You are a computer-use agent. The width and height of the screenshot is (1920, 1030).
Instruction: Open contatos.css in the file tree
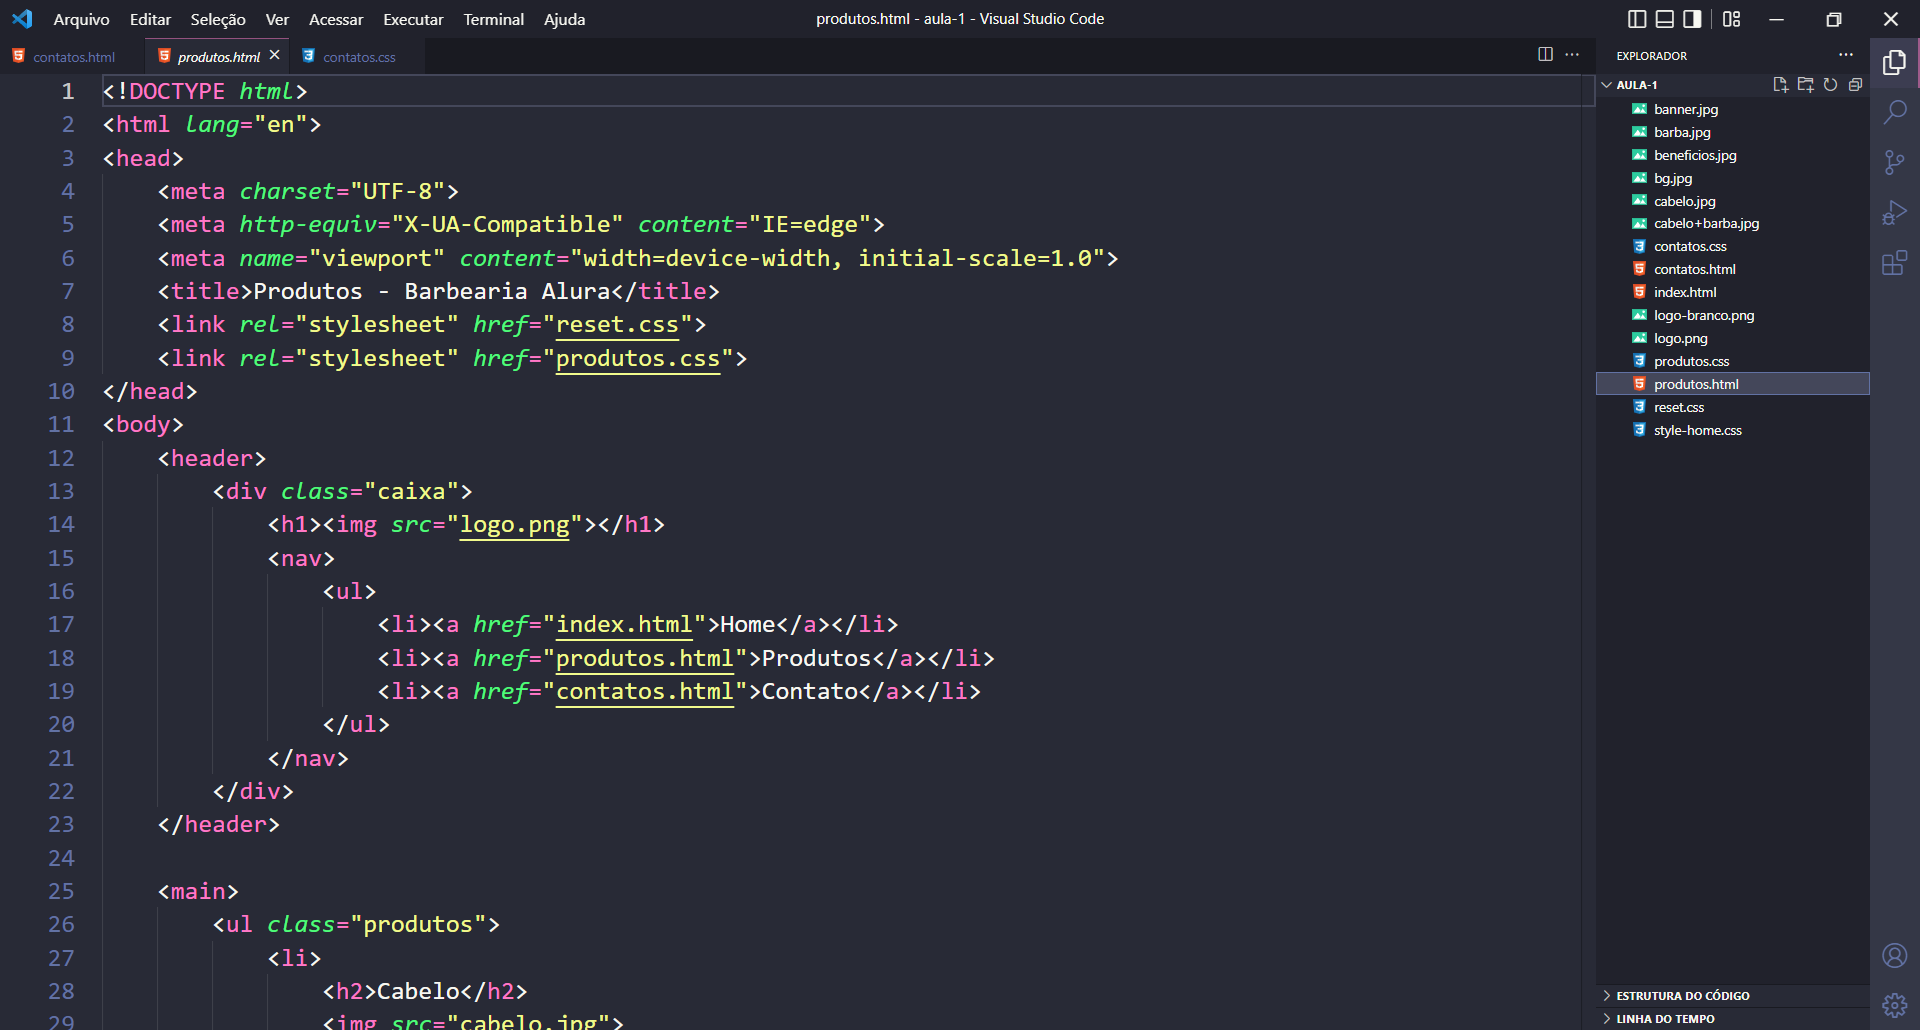coord(1733,247)
